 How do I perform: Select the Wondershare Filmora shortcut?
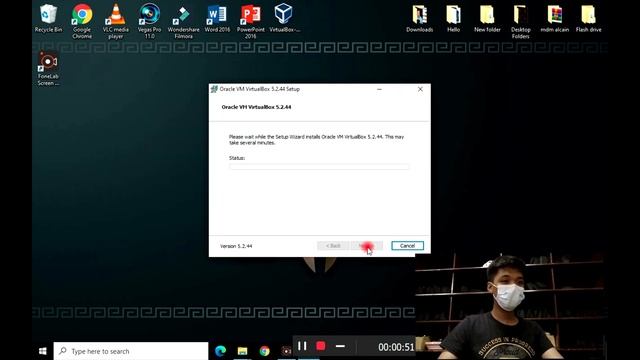click(x=183, y=21)
